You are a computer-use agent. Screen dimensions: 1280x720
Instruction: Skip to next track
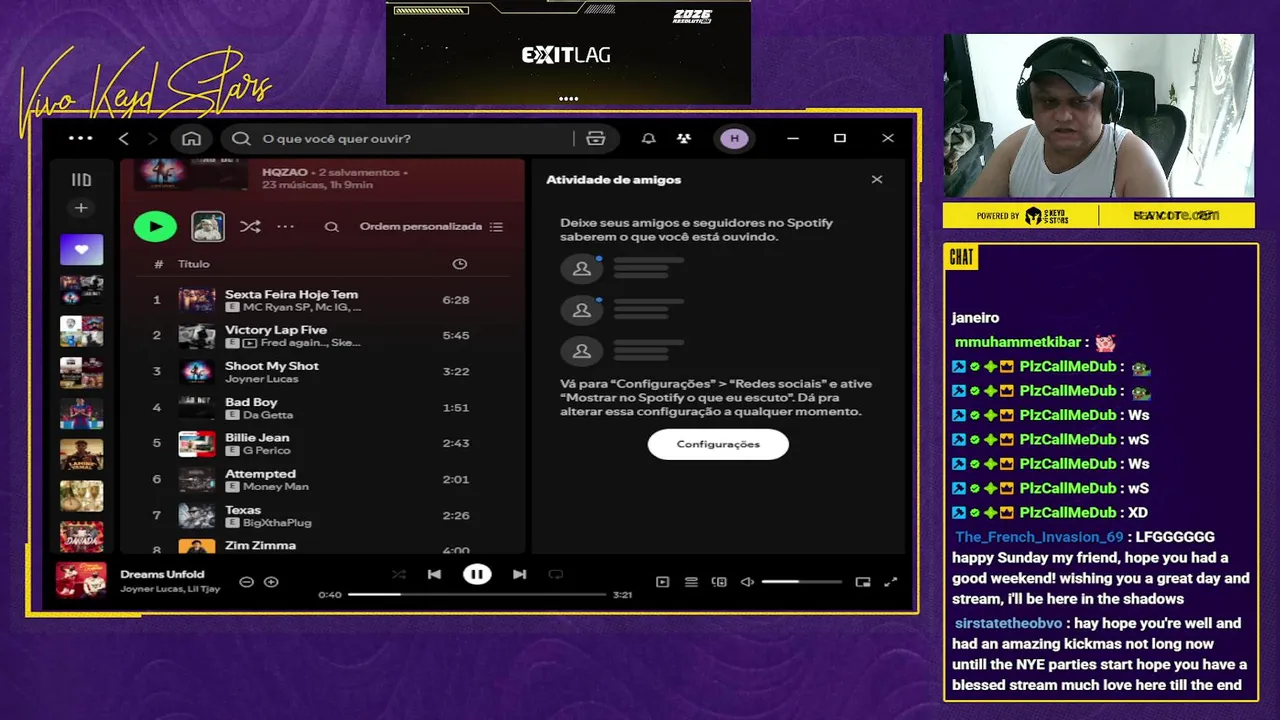pos(519,574)
